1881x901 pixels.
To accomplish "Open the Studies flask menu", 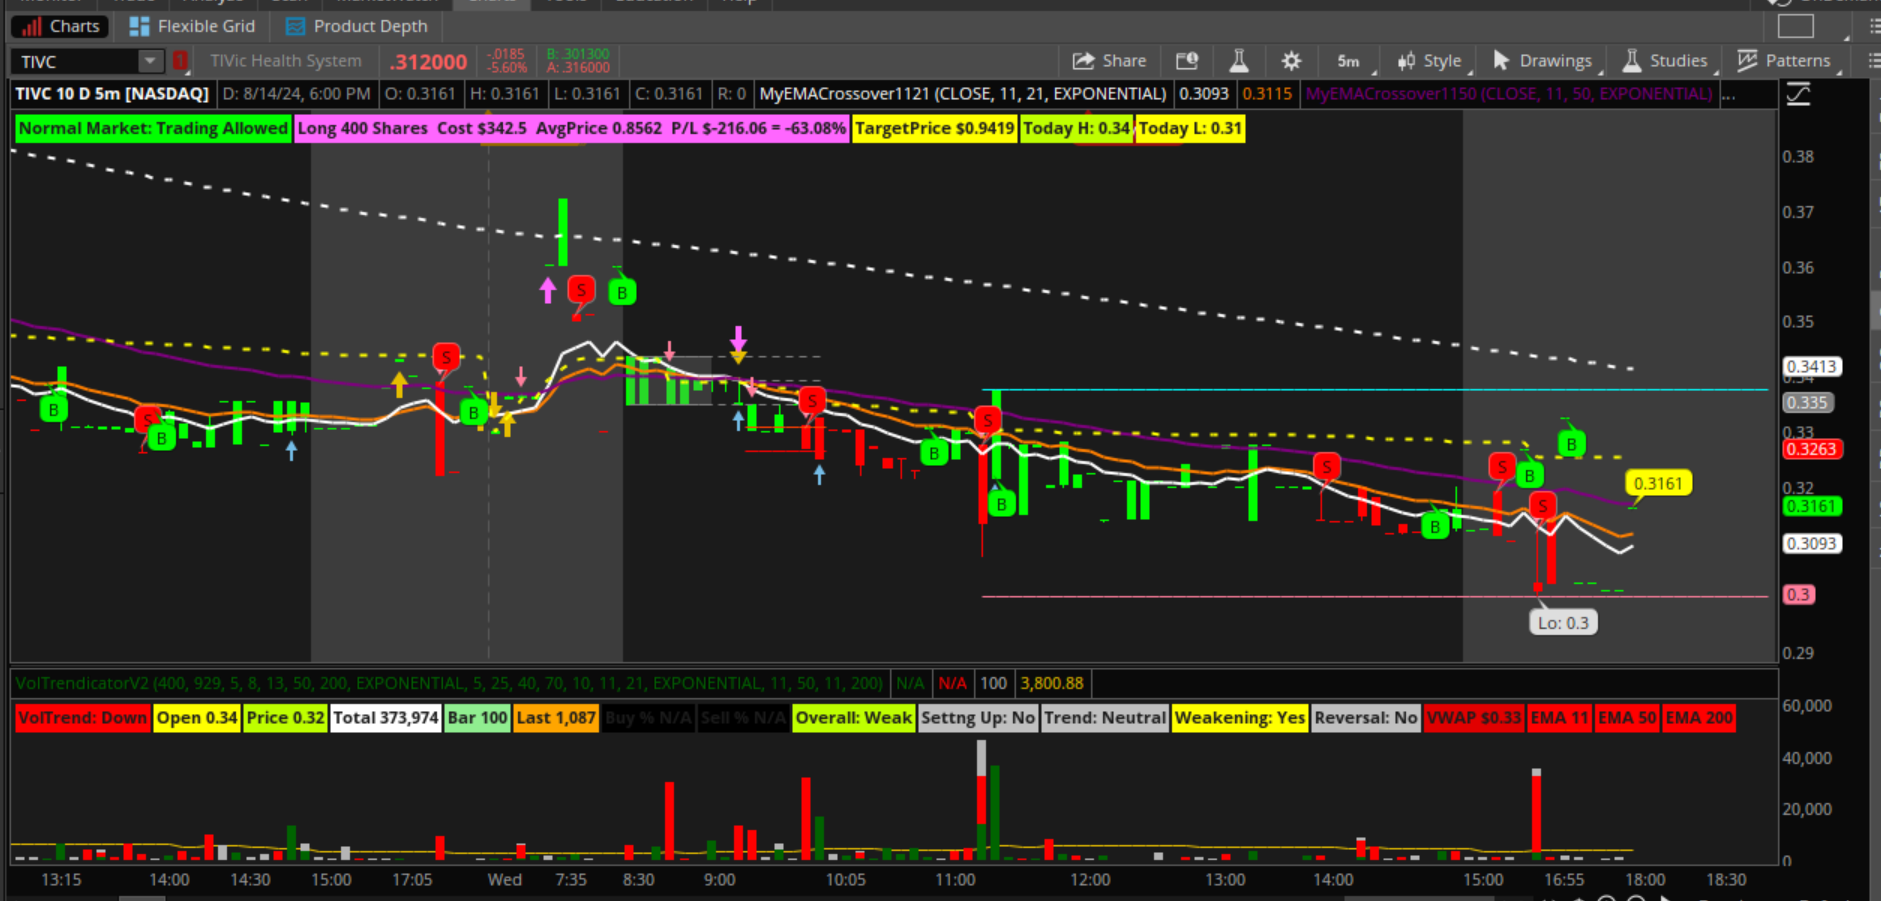I will coord(1665,61).
